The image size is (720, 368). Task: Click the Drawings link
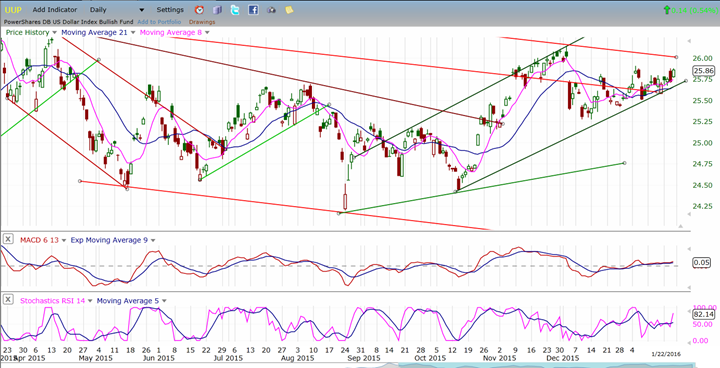coord(202,22)
